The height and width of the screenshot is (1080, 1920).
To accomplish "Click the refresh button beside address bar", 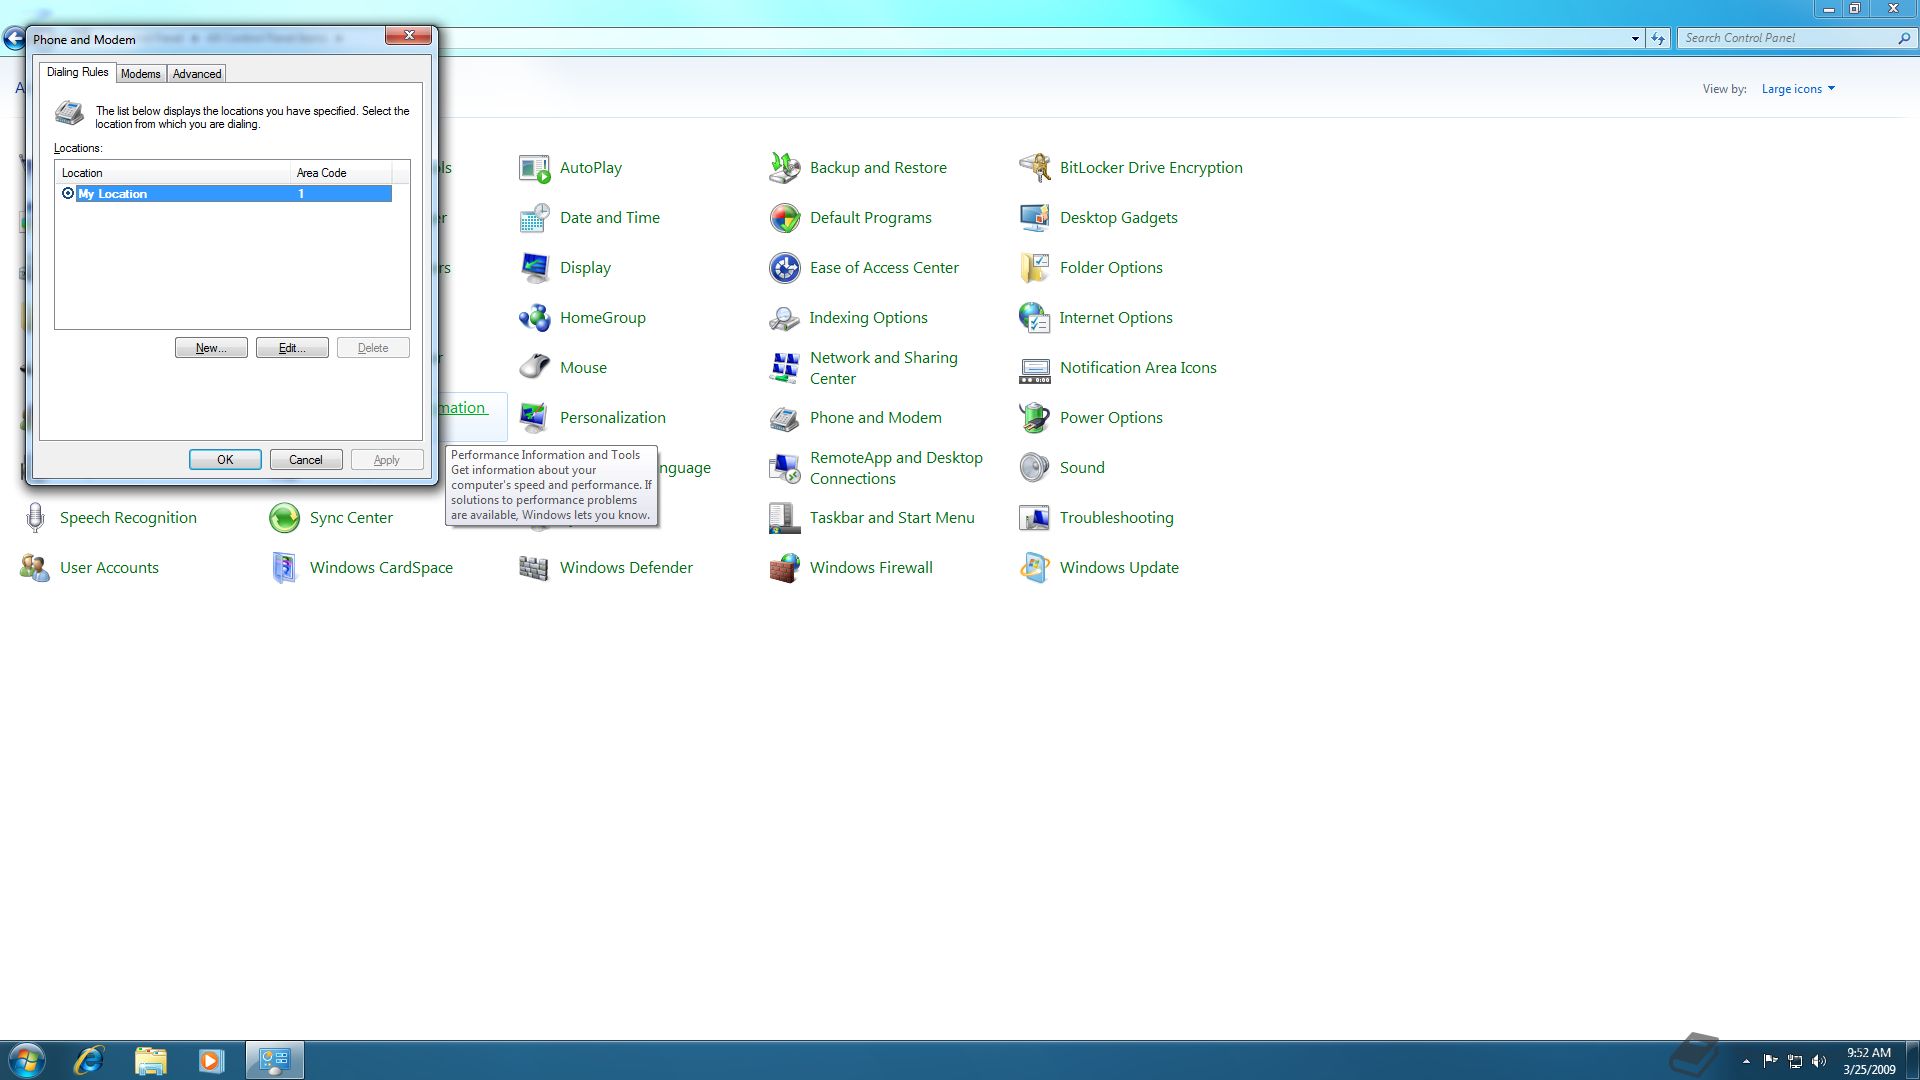I will (1658, 39).
